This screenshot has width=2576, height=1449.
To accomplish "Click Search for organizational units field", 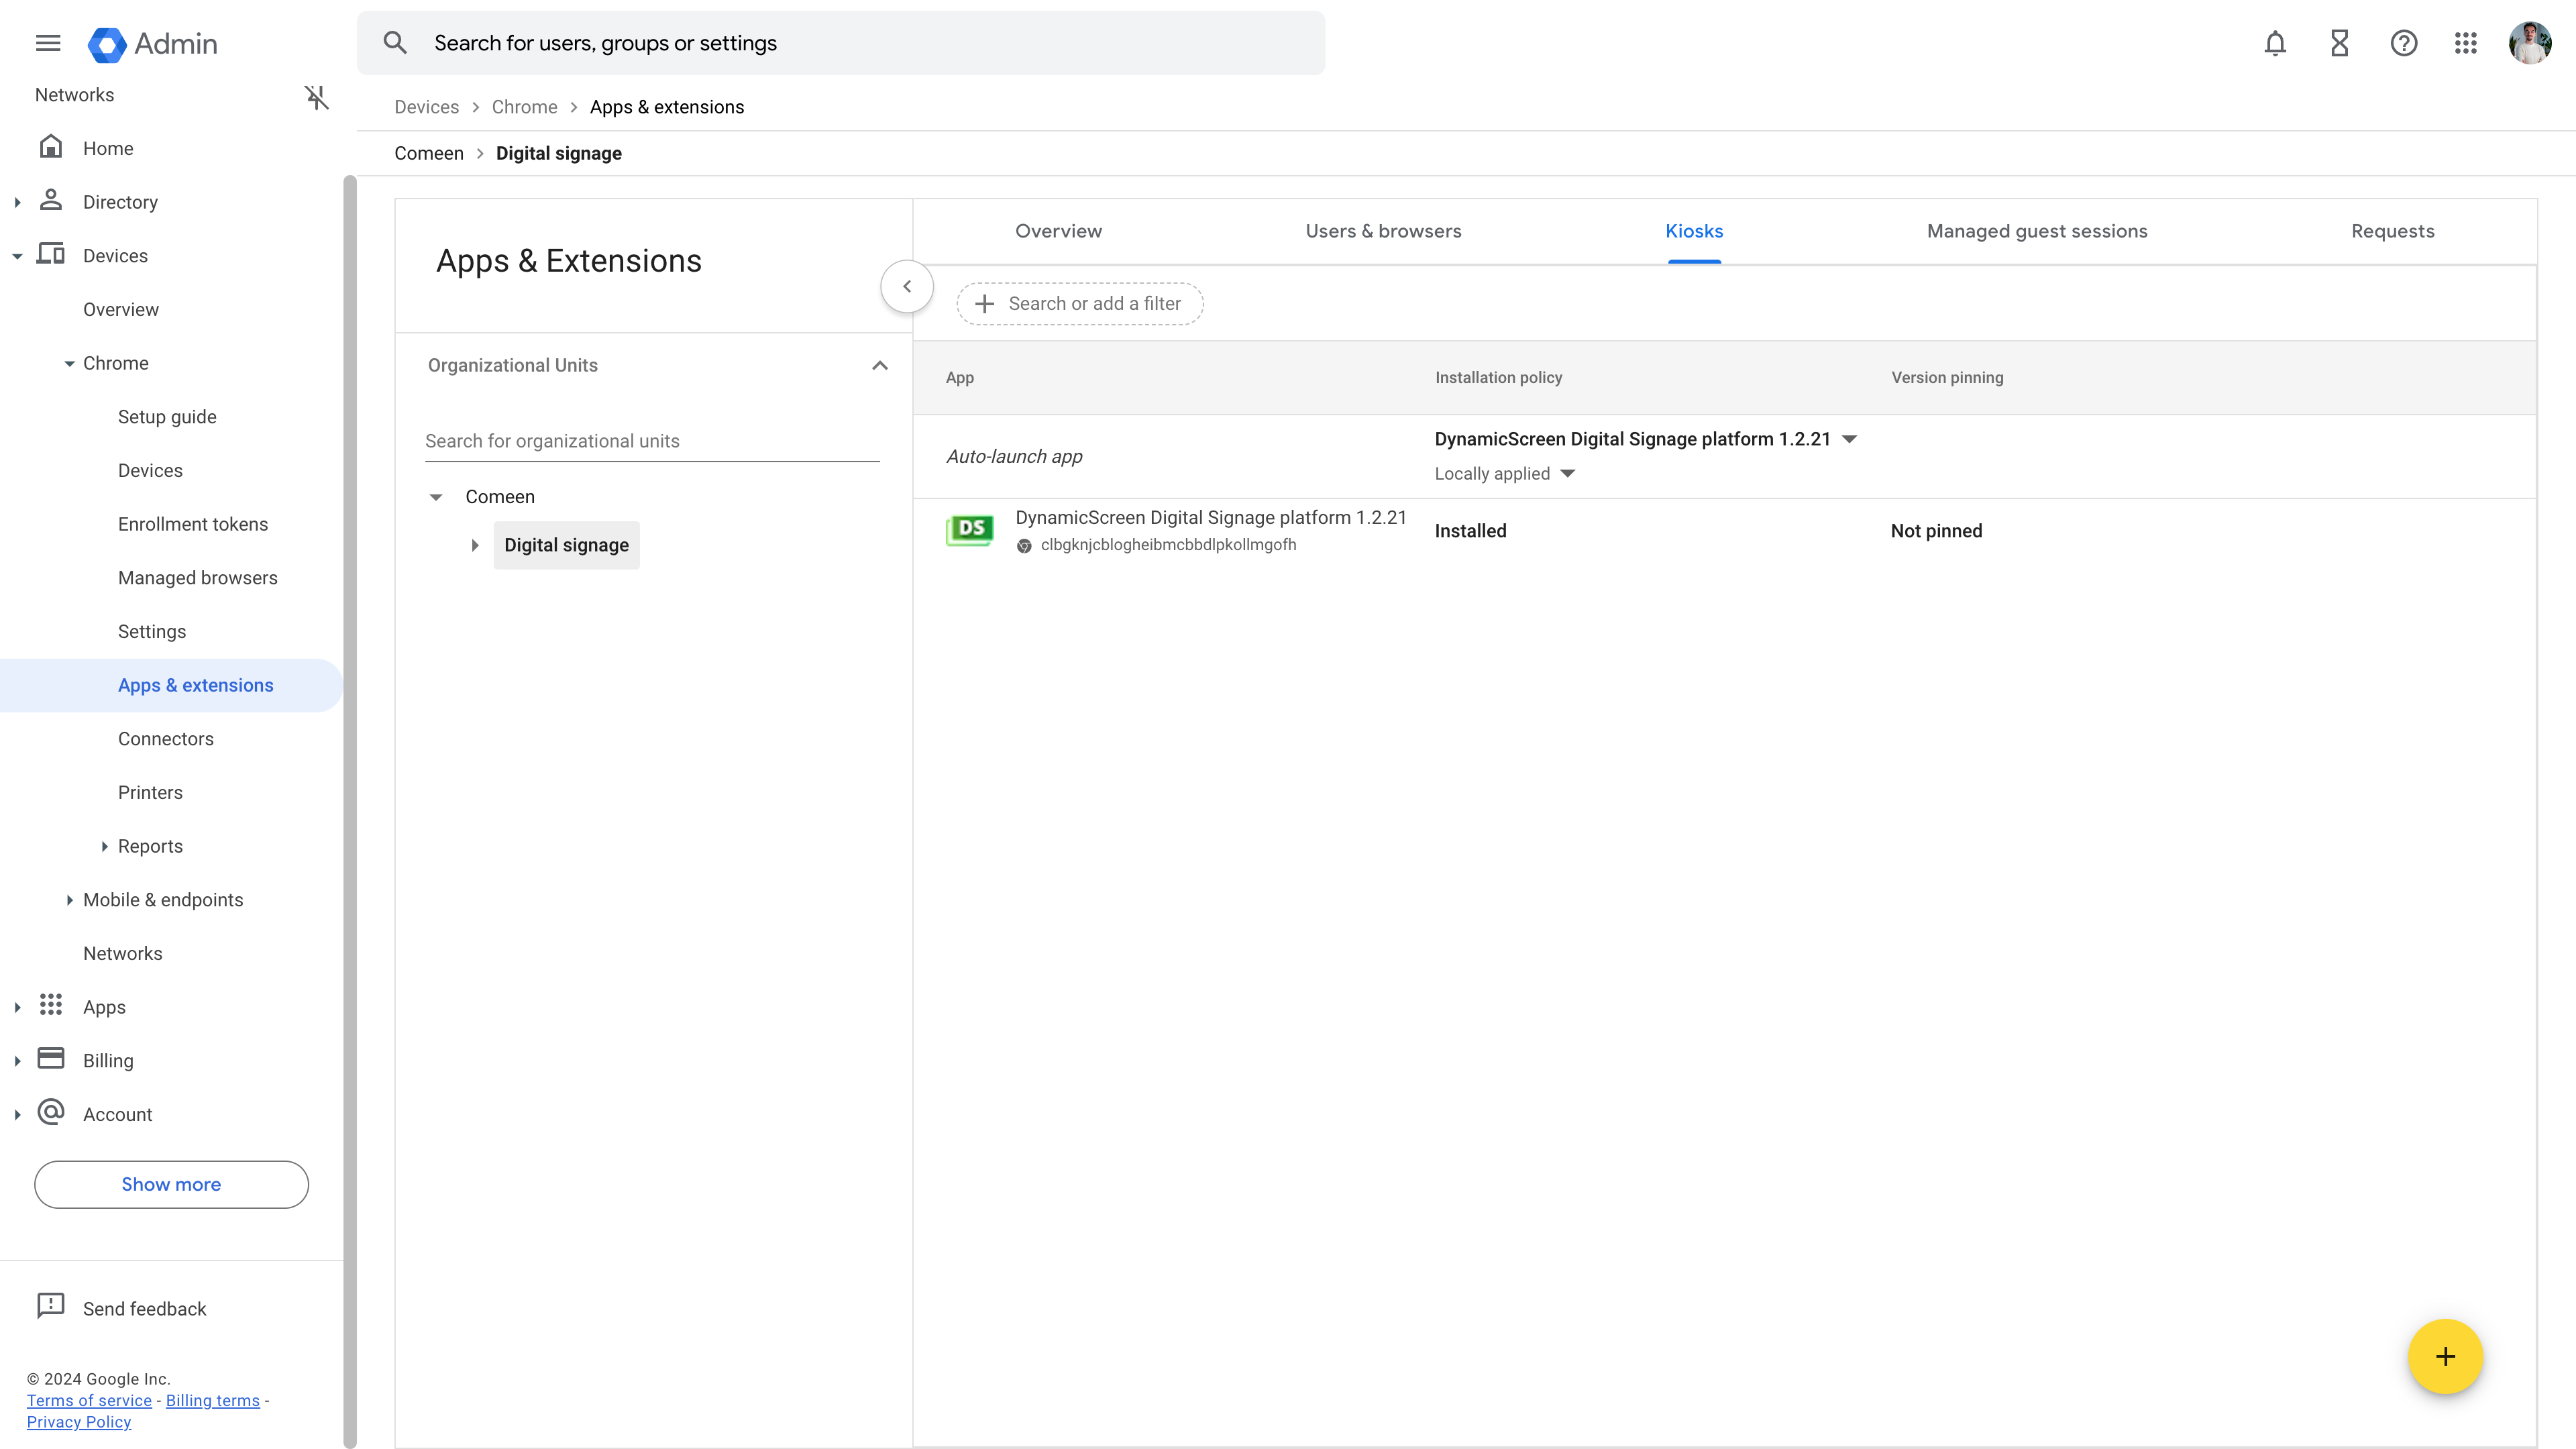I will (652, 441).
